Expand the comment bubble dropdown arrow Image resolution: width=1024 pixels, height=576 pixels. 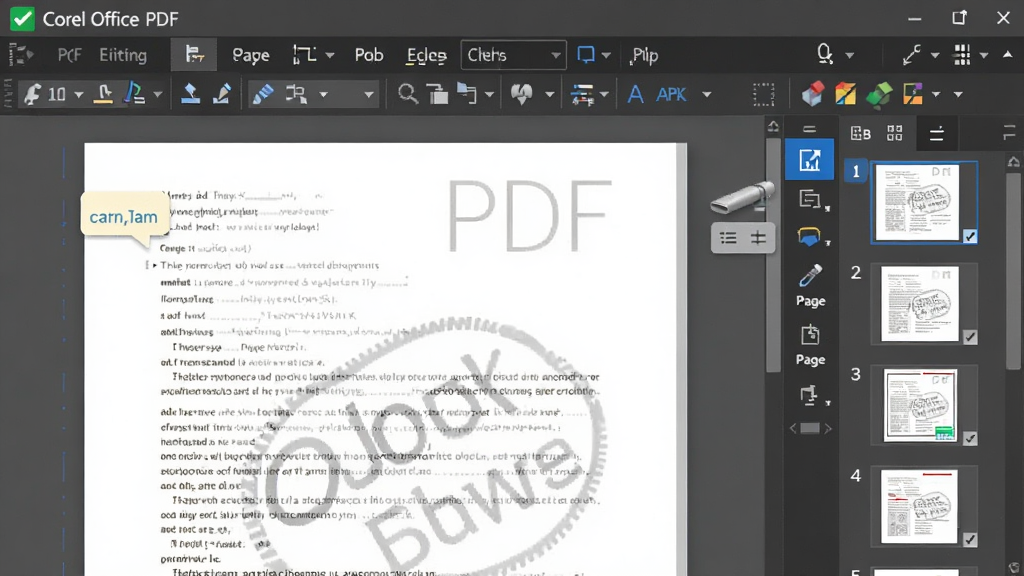tap(606, 56)
